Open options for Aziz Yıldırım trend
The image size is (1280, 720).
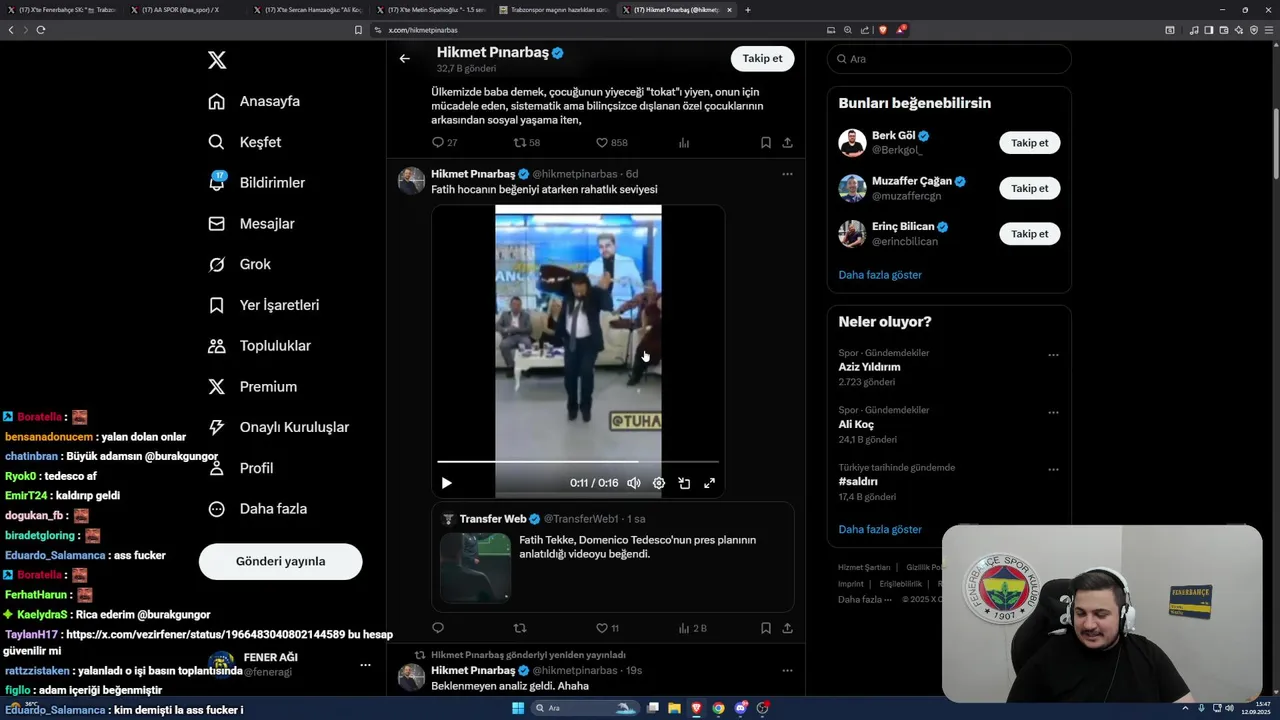click(x=1053, y=355)
